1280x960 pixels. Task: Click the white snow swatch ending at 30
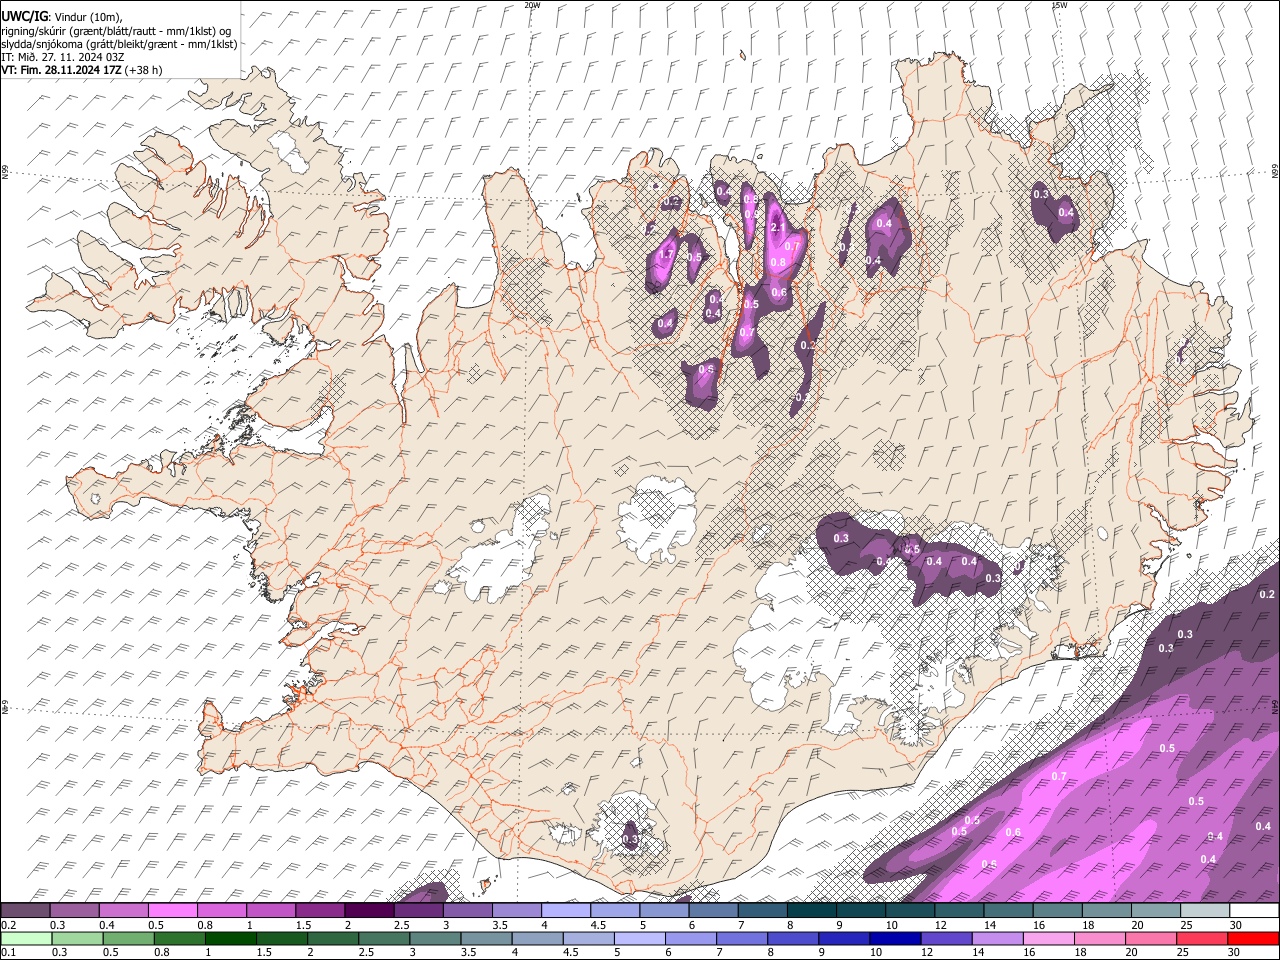(1254, 911)
